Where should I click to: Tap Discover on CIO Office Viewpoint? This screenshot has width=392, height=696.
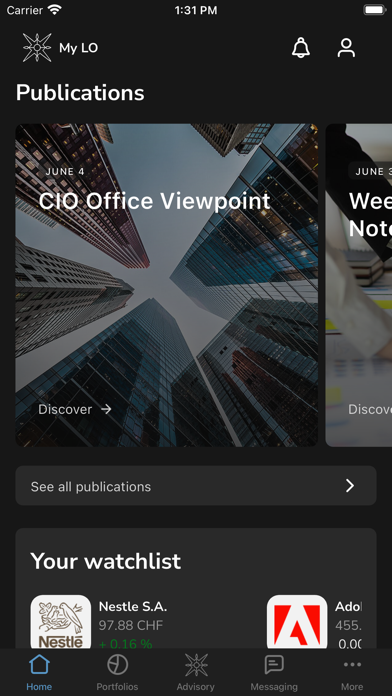65,409
